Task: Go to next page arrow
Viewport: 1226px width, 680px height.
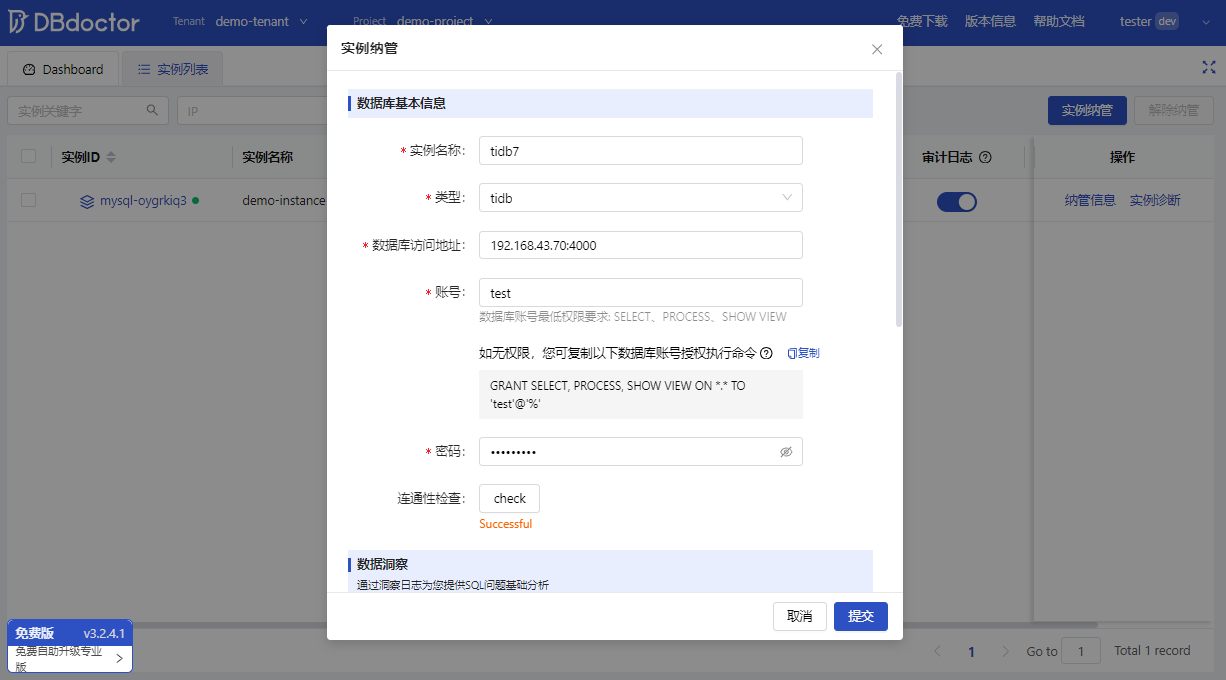Action: [x=1005, y=651]
